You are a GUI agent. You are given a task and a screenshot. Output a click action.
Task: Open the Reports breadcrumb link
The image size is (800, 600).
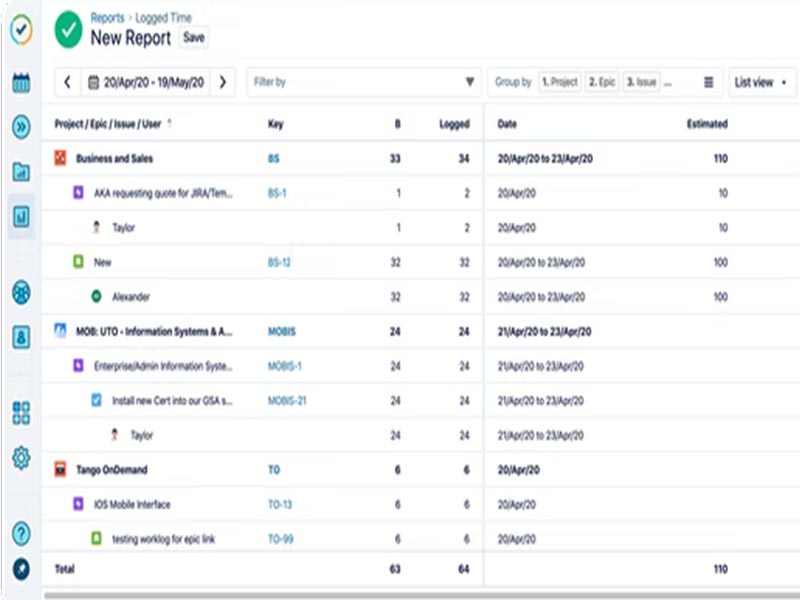coord(107,17)
